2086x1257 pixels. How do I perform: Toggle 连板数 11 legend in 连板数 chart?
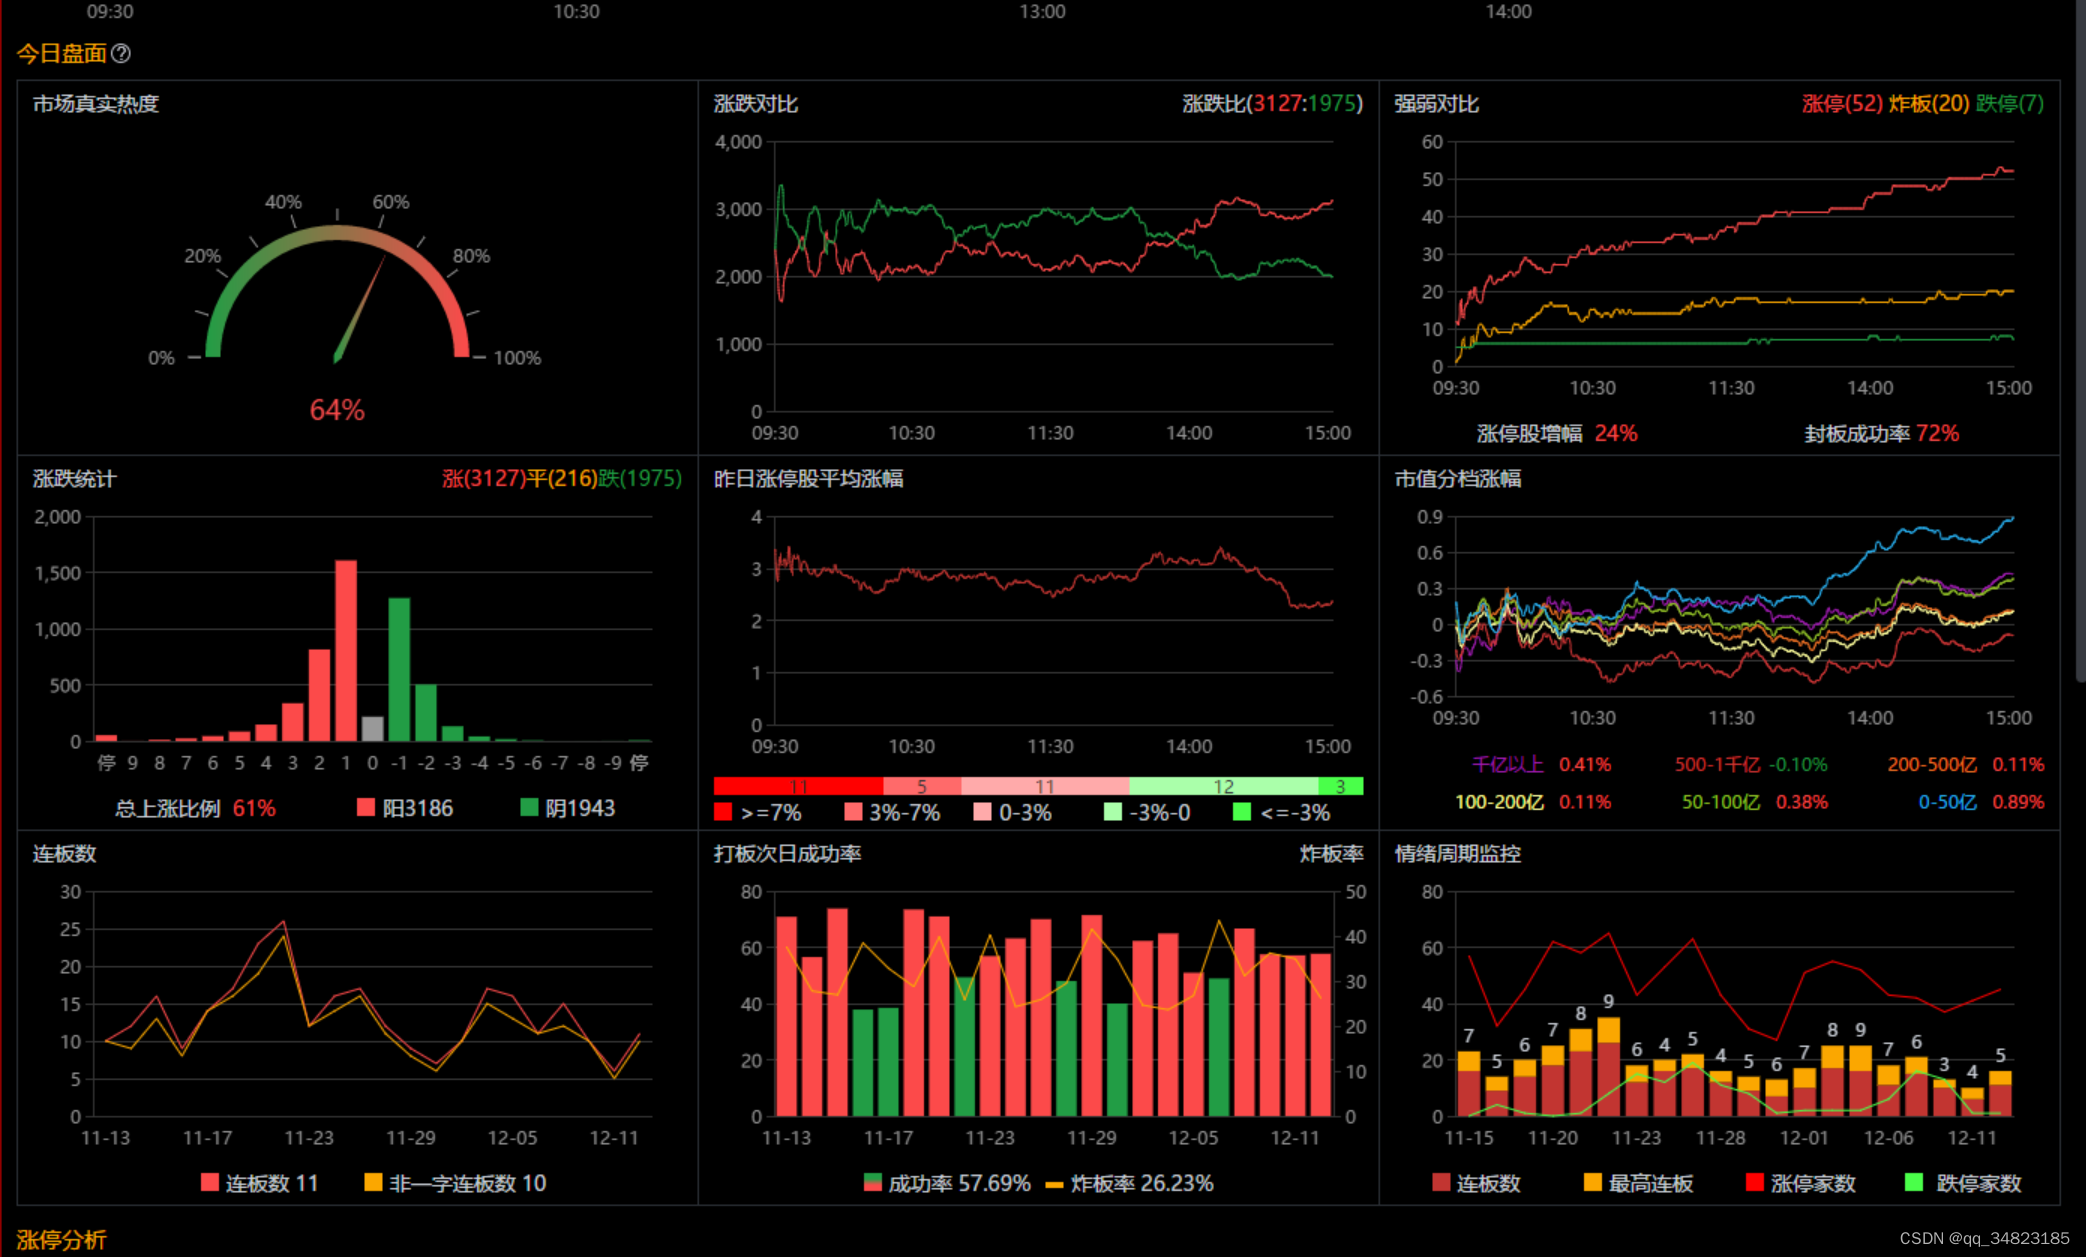[259, 1183]
